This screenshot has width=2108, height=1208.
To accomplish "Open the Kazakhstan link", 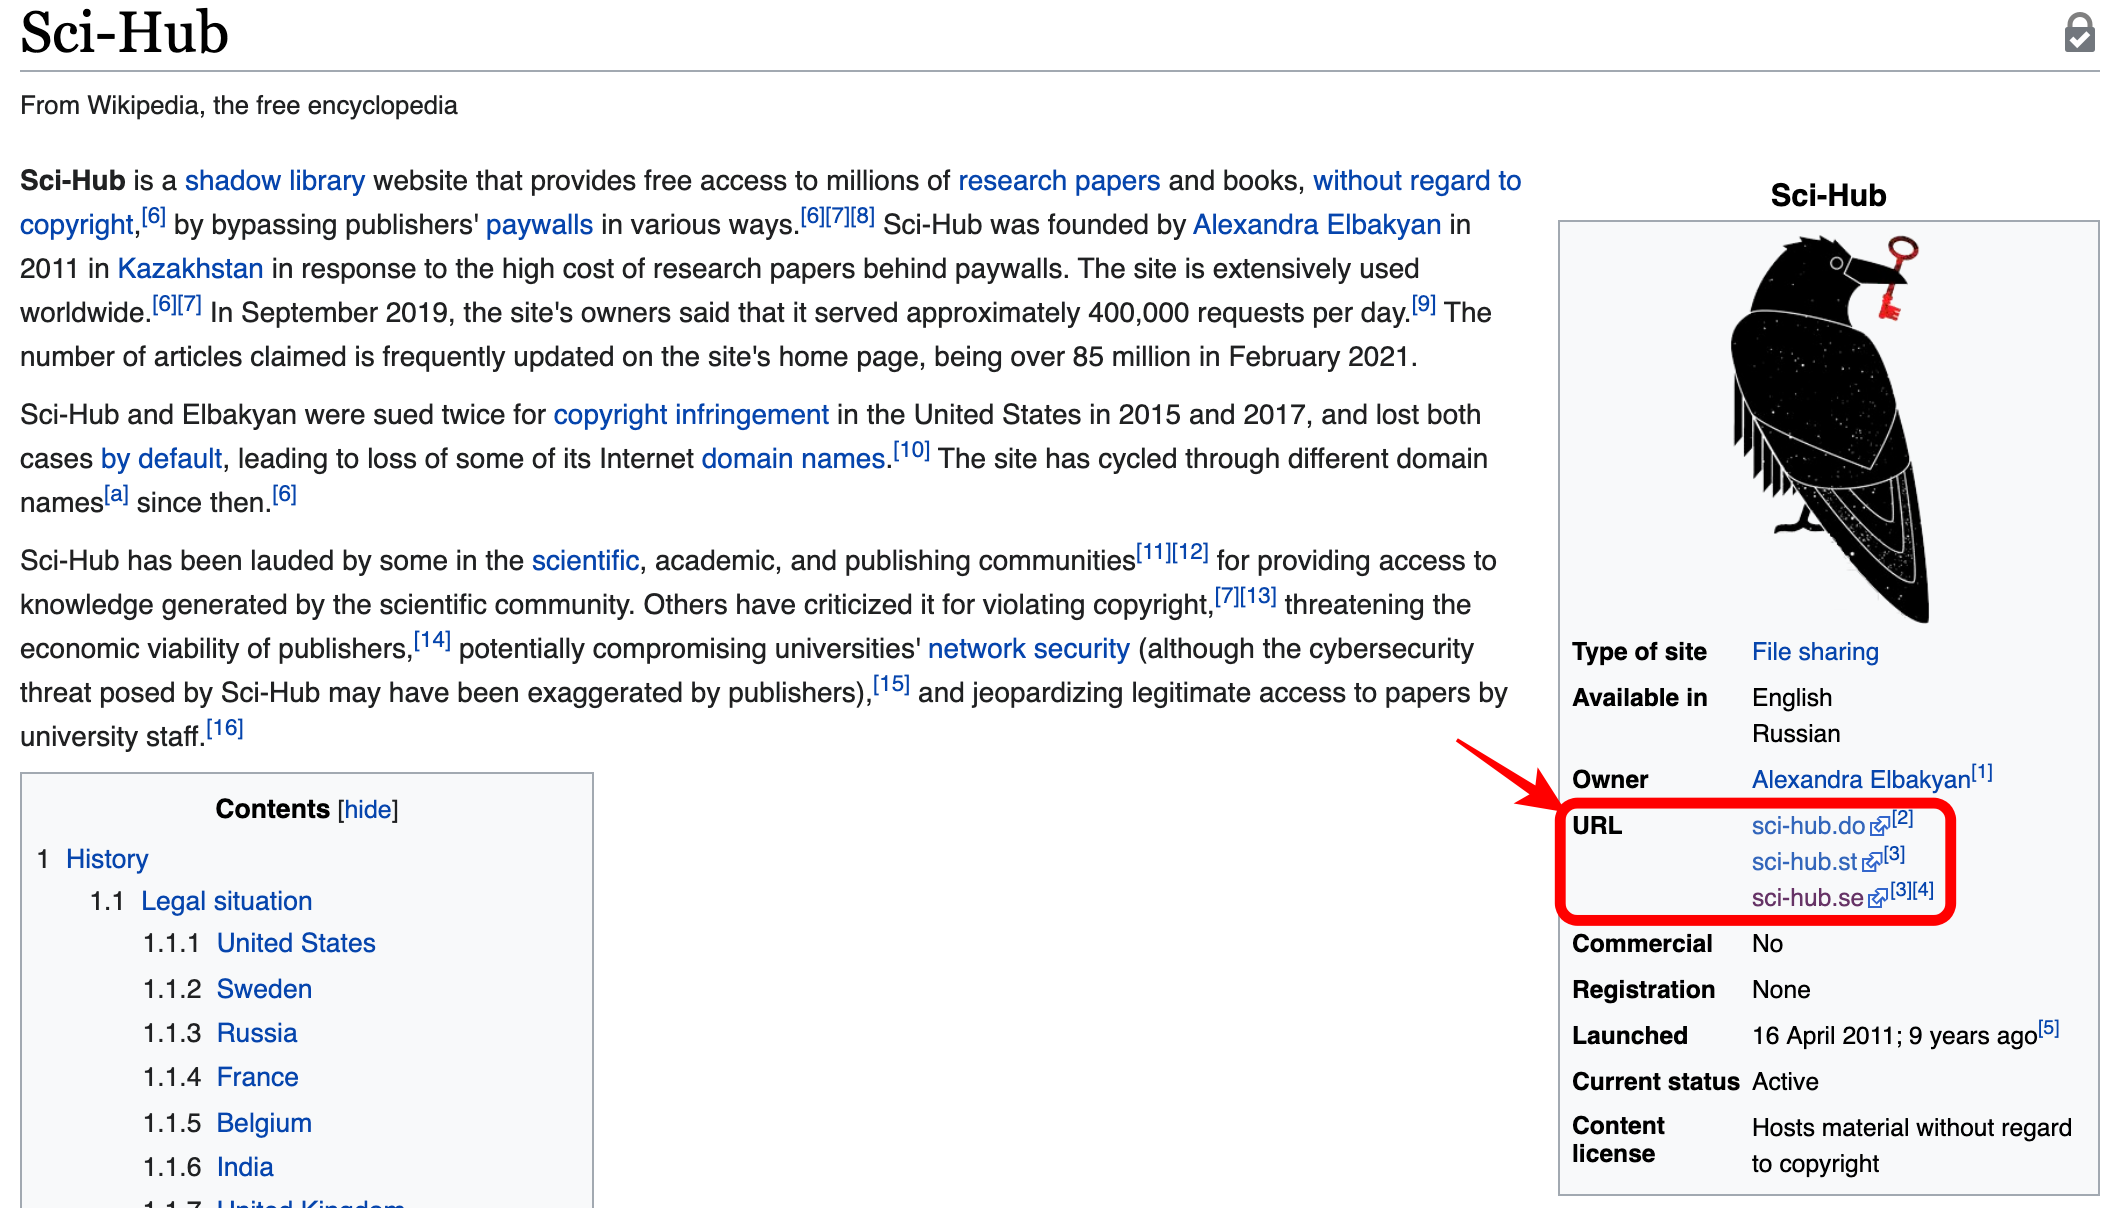I will 190,269.
